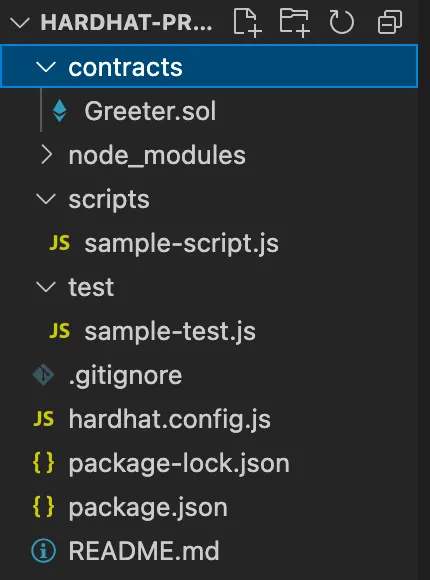Viewport: 430px width, 580px height.
Task: Select the test folder name
Action: pos(91,287)
